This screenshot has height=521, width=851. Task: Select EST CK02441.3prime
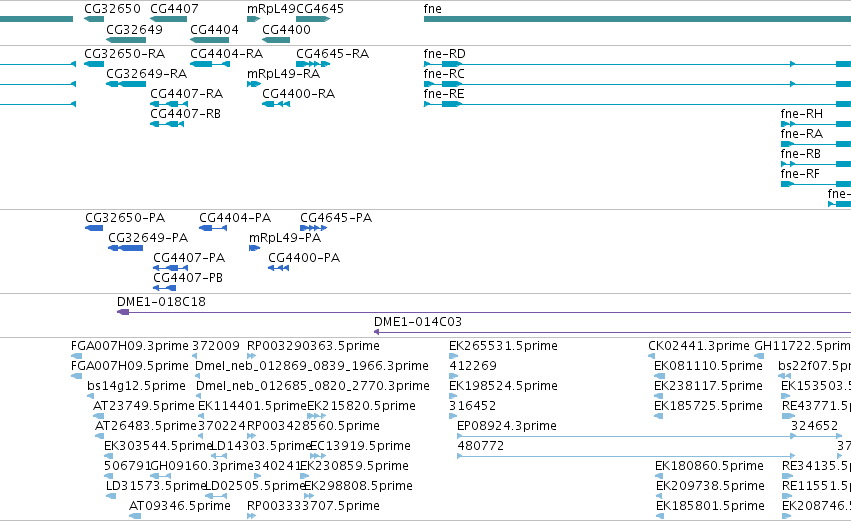[x=698, y=346]
